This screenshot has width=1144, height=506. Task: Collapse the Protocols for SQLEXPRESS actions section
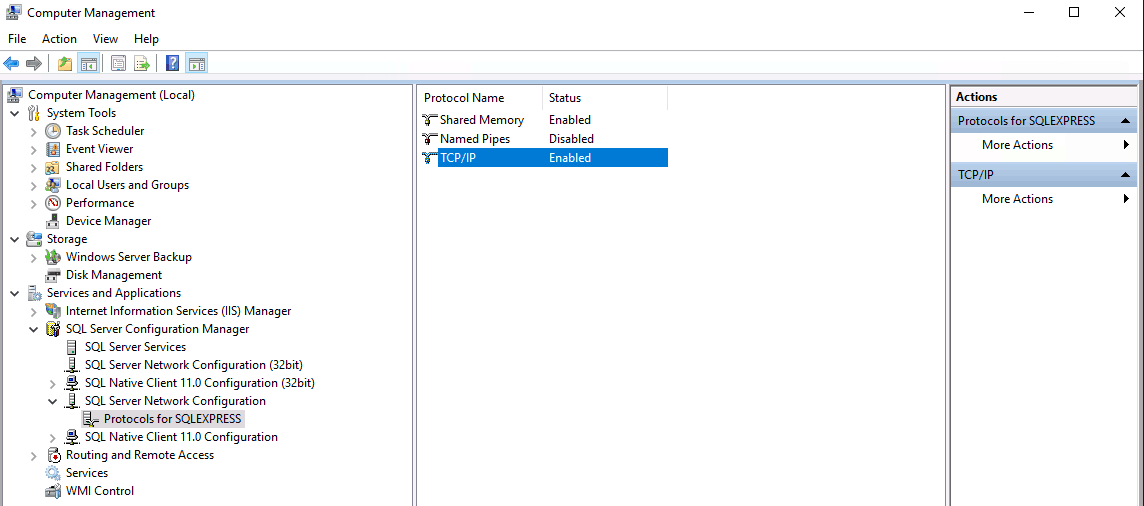pos(1126,121)
